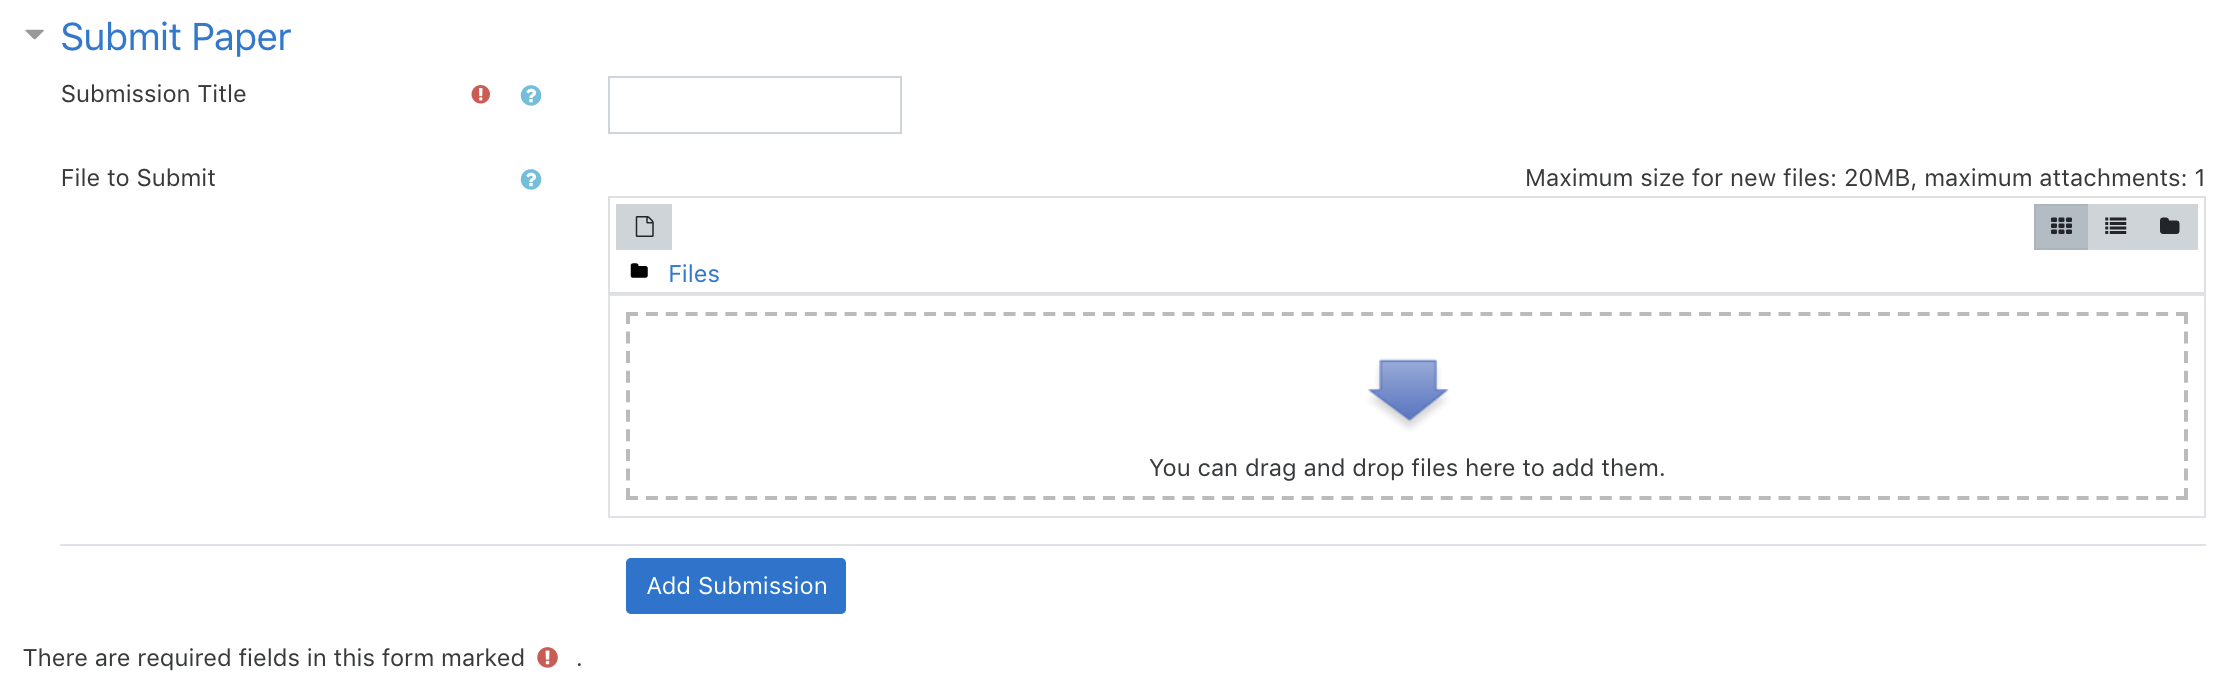Open the Files folder link
The height and width of the screenshot is (694, 2236).
pos(694,274)
